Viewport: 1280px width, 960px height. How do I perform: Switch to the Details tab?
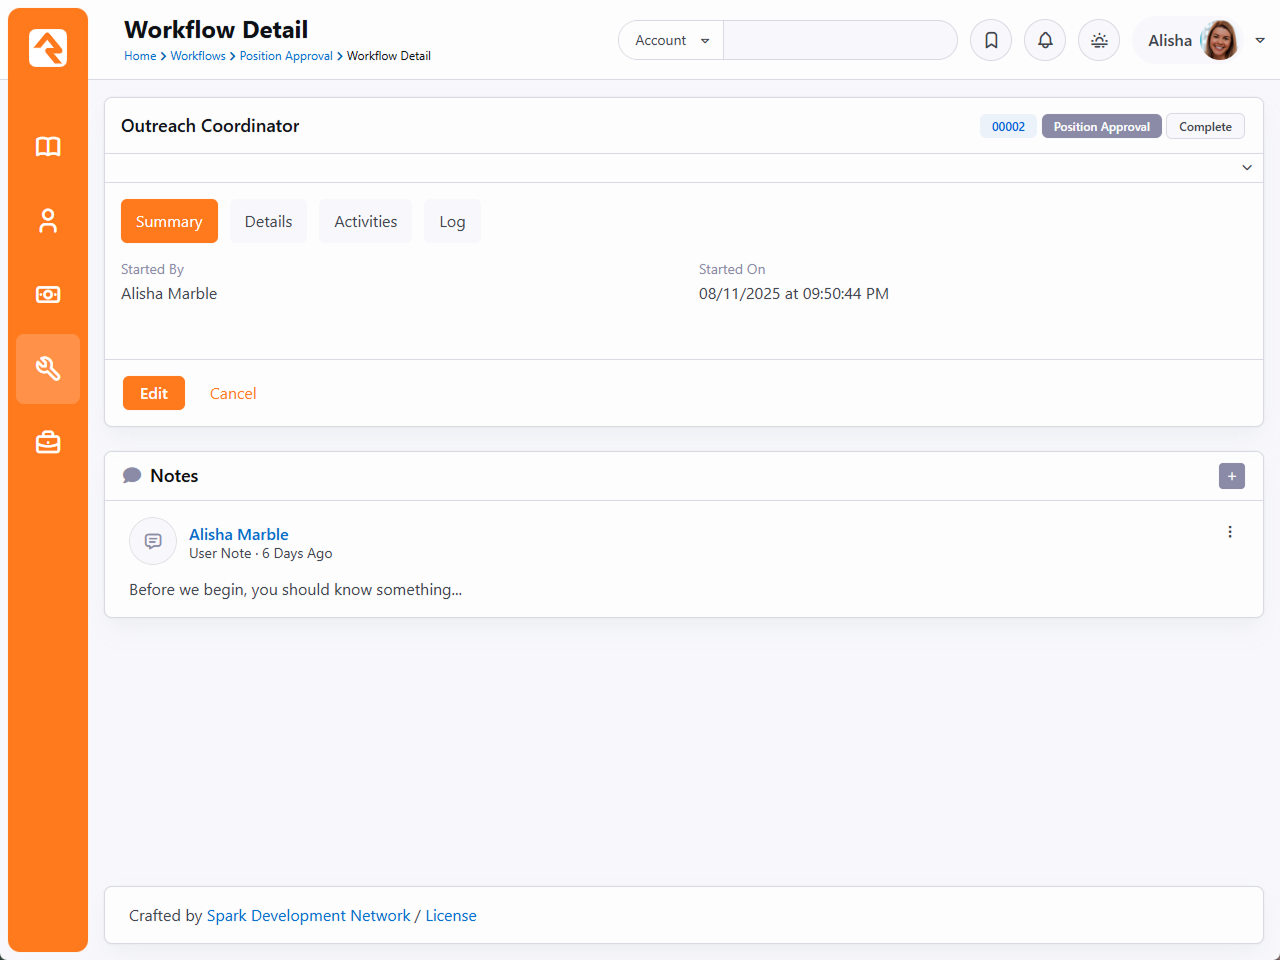pos(268,221)
